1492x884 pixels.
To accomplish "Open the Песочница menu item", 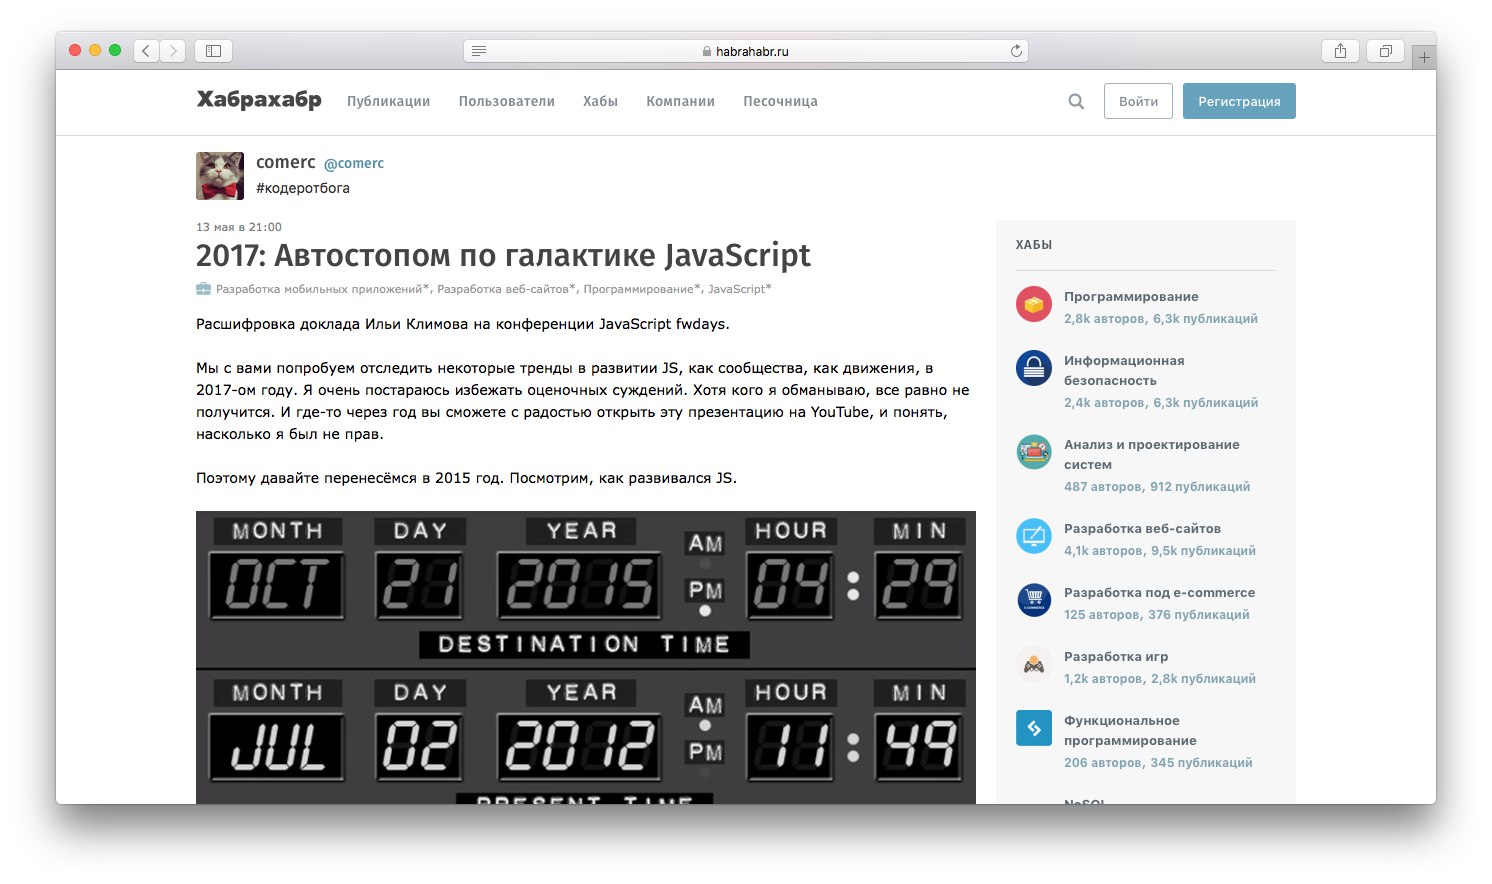I will (780, 101).
